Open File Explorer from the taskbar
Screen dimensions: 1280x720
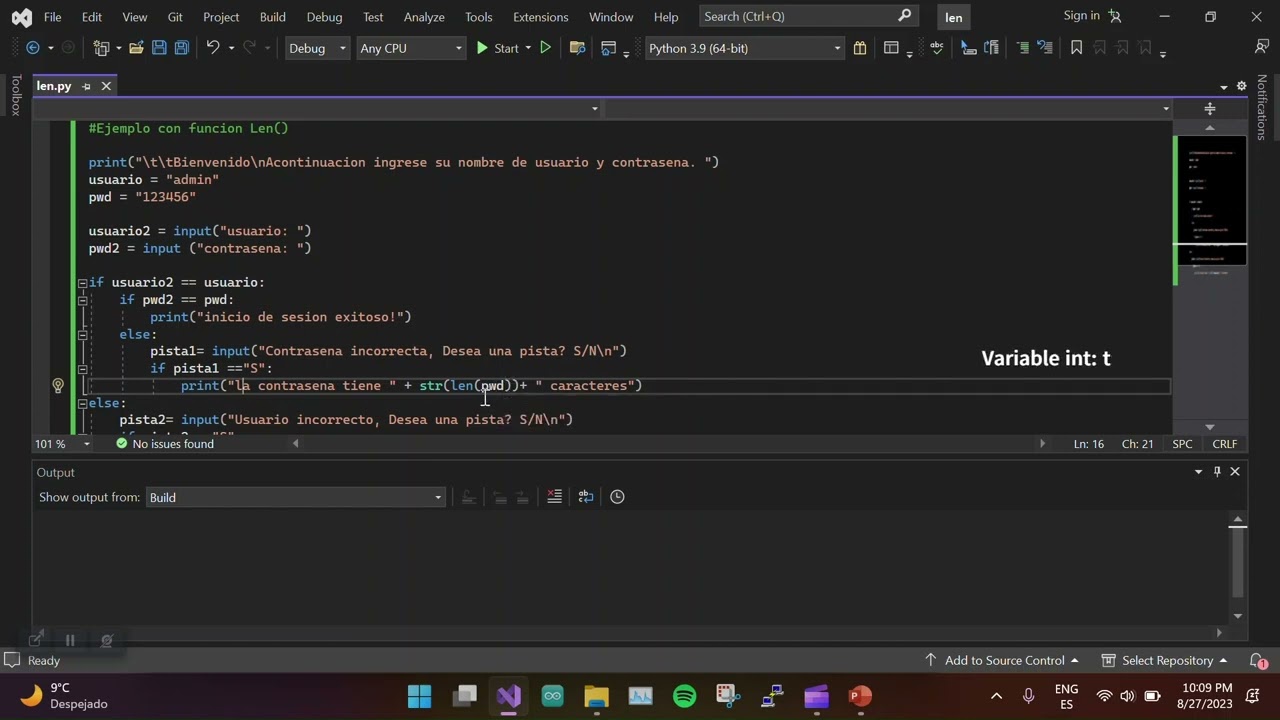click(x=596, y=696)
